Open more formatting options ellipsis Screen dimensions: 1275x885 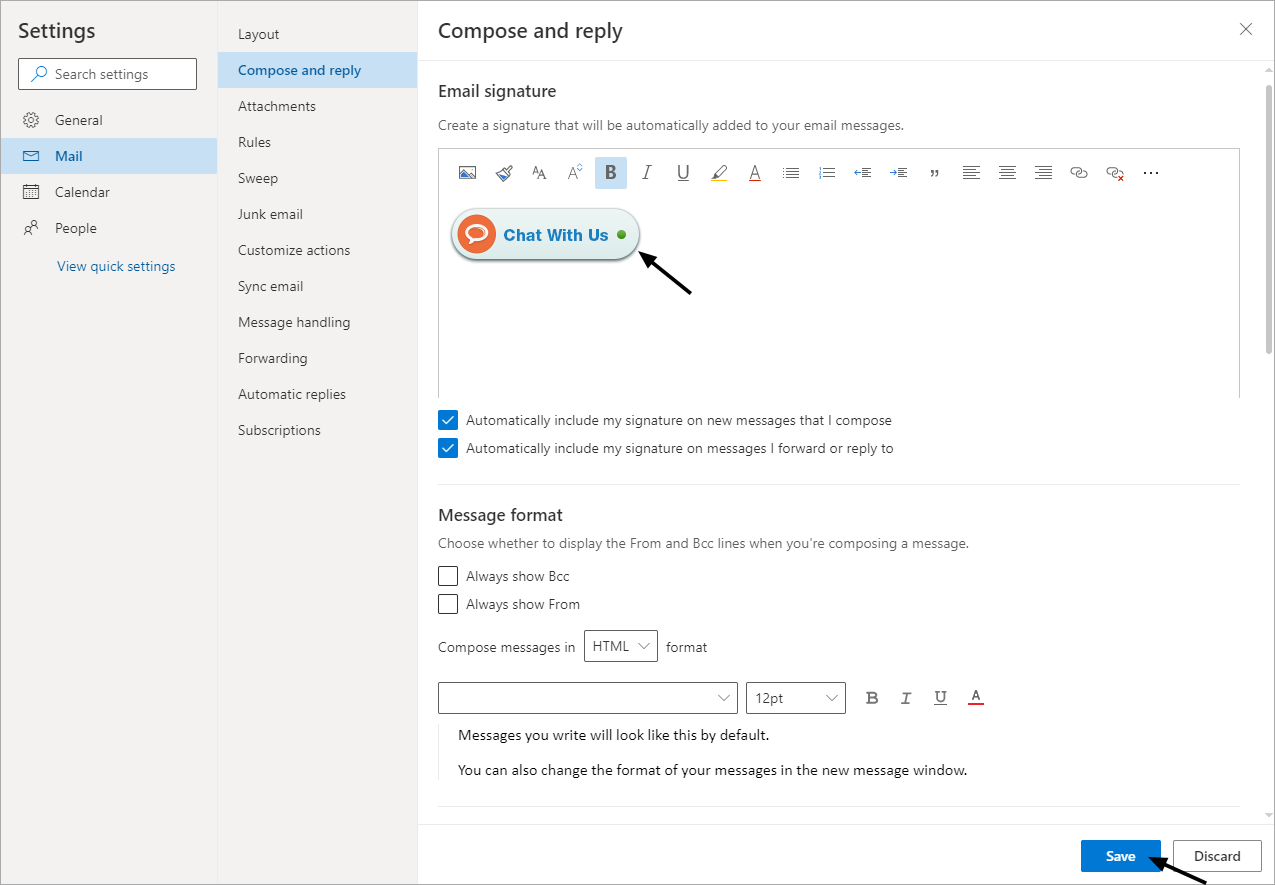[1151, 173]
